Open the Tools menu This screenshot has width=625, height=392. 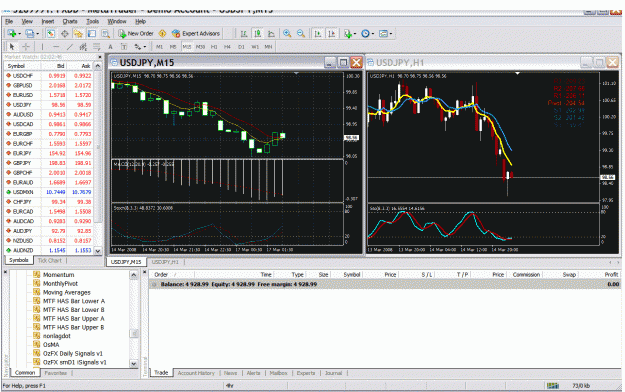coord(92,21)
